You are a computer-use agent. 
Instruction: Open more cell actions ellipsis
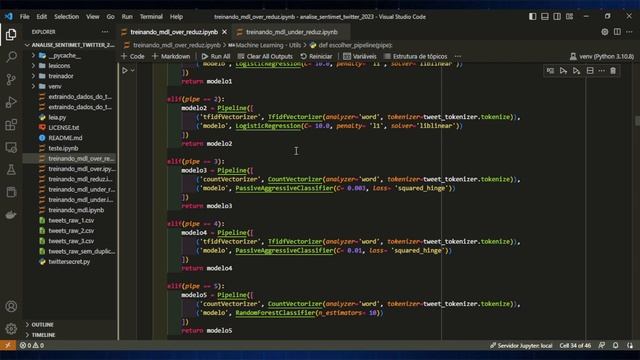[x=602, y=71]
